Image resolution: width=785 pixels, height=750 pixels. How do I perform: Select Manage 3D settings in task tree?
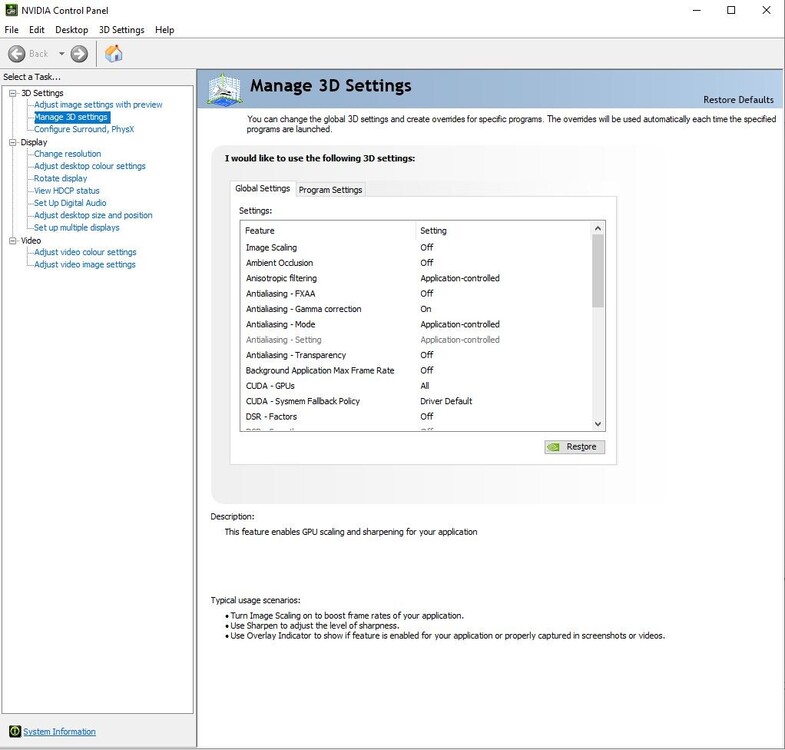click(x=71, y=117)
